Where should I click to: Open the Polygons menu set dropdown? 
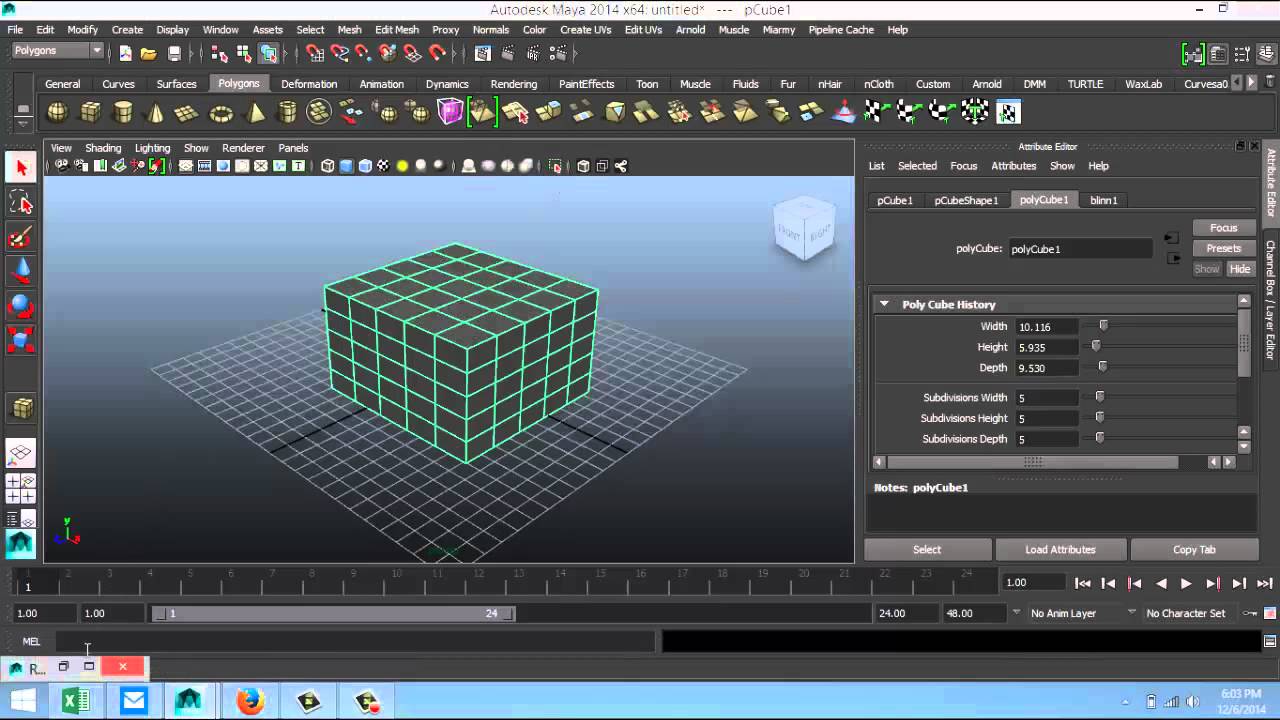(58, 51)
